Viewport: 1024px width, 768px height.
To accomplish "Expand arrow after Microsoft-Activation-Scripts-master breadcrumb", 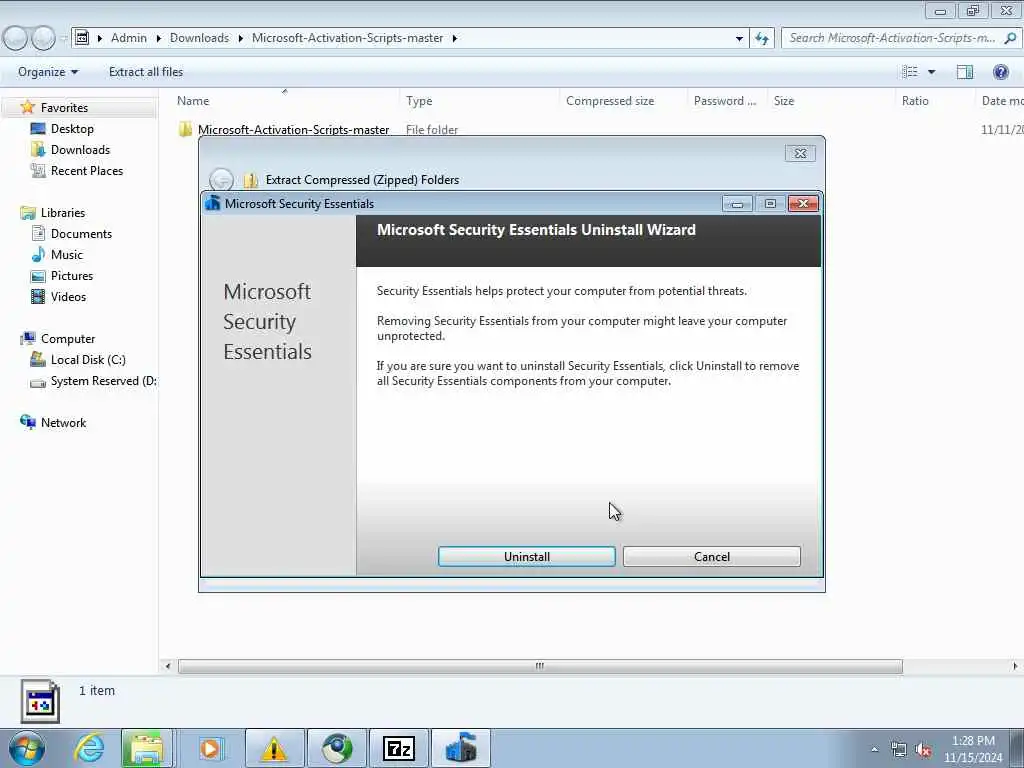I will click(x=455, y=38).
